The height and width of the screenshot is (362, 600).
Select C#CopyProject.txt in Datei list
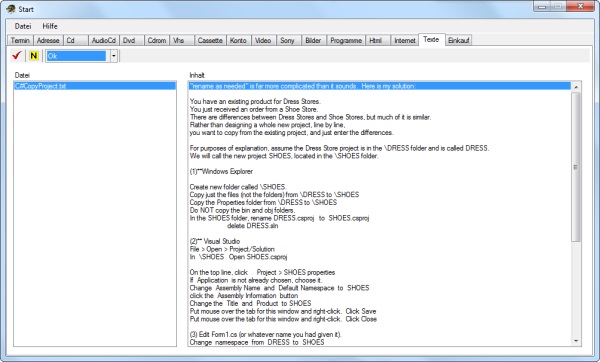tap(95, 86)
